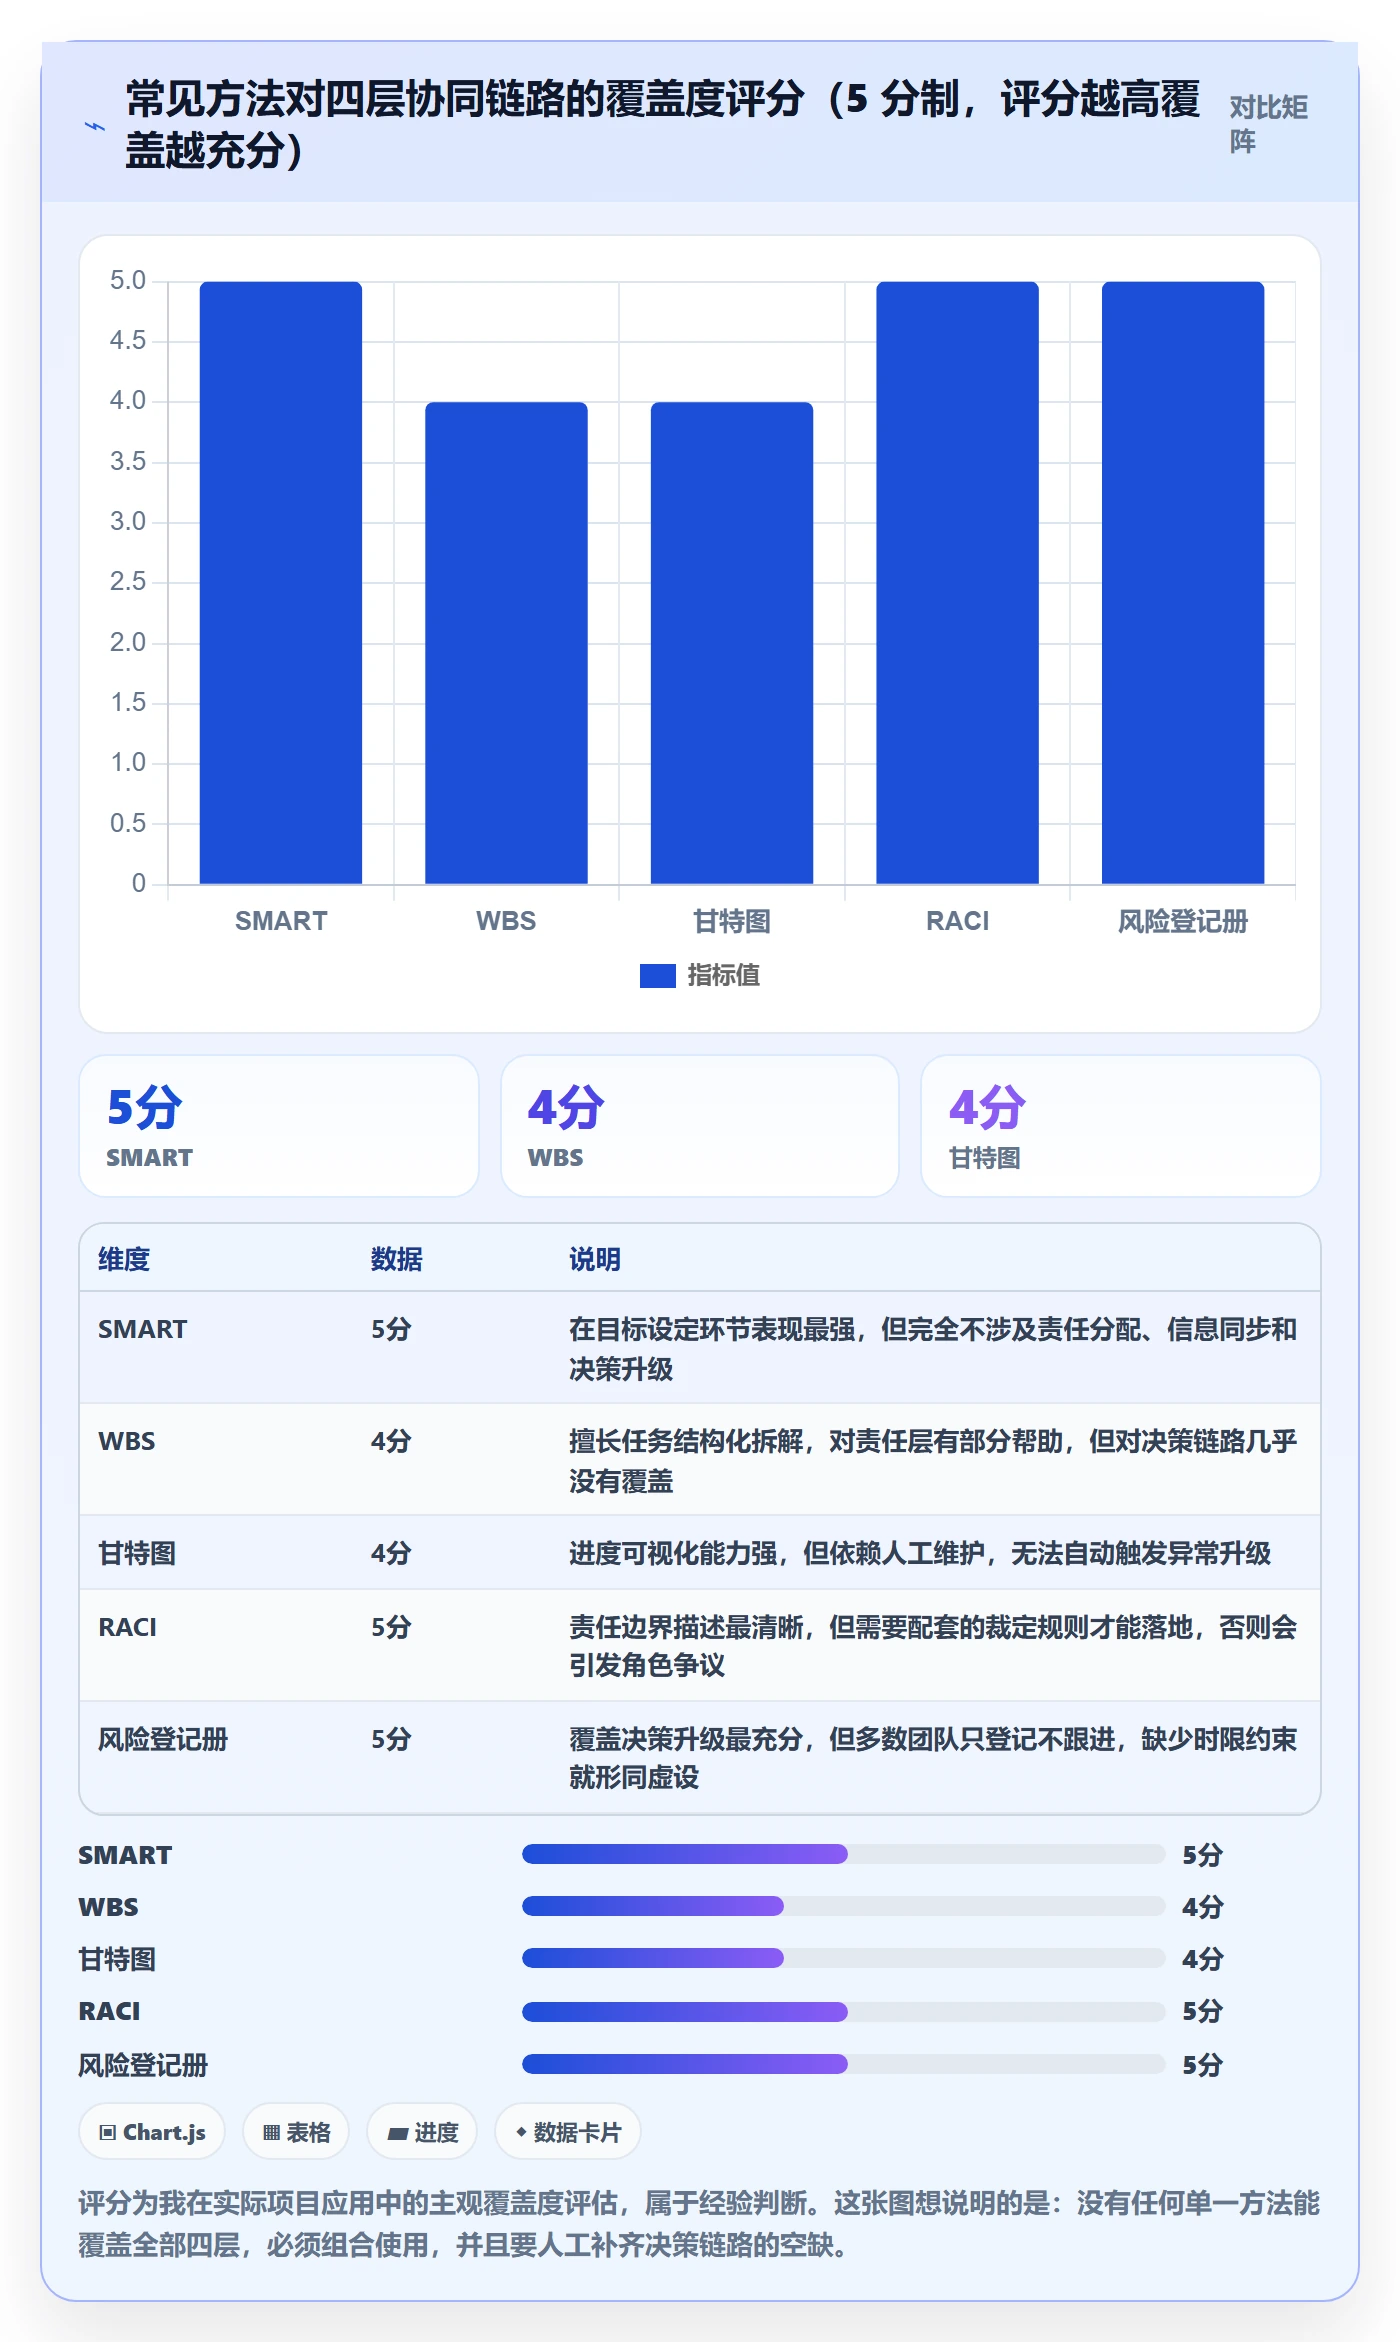Screen dimensions: 1400x2342
Task: Click the lightning icon beside the title
Action: tap(95, 126)
